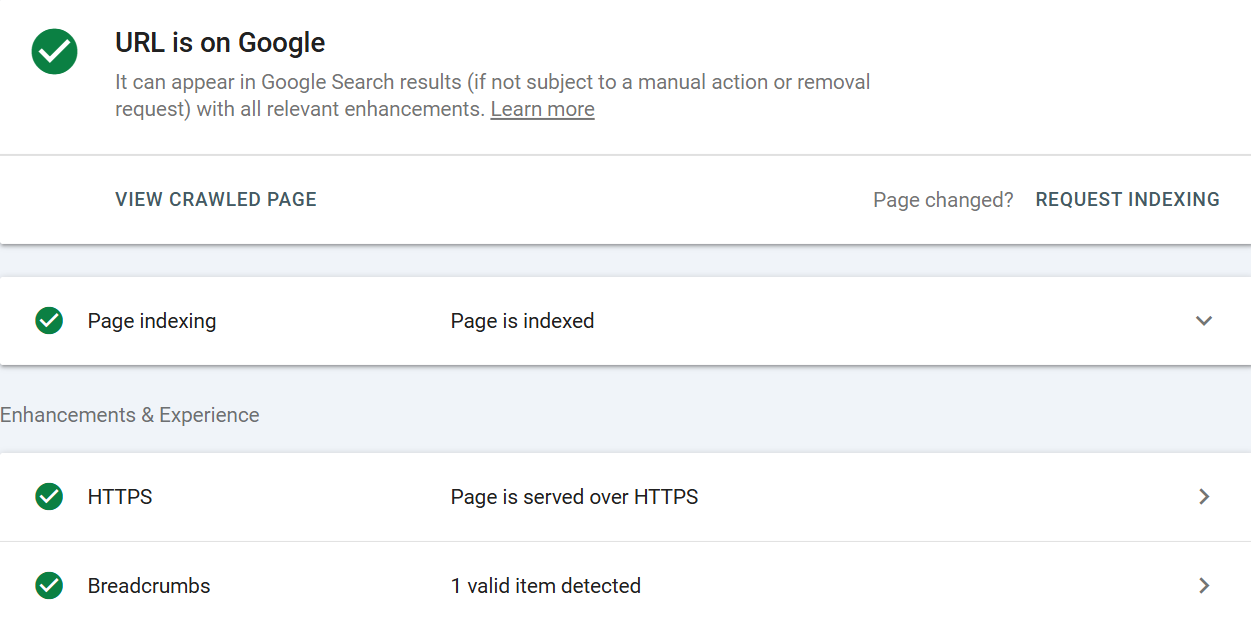Select the "URL is on Google" heading
The width and height of the screenshot is (1251, 626).
220,43
